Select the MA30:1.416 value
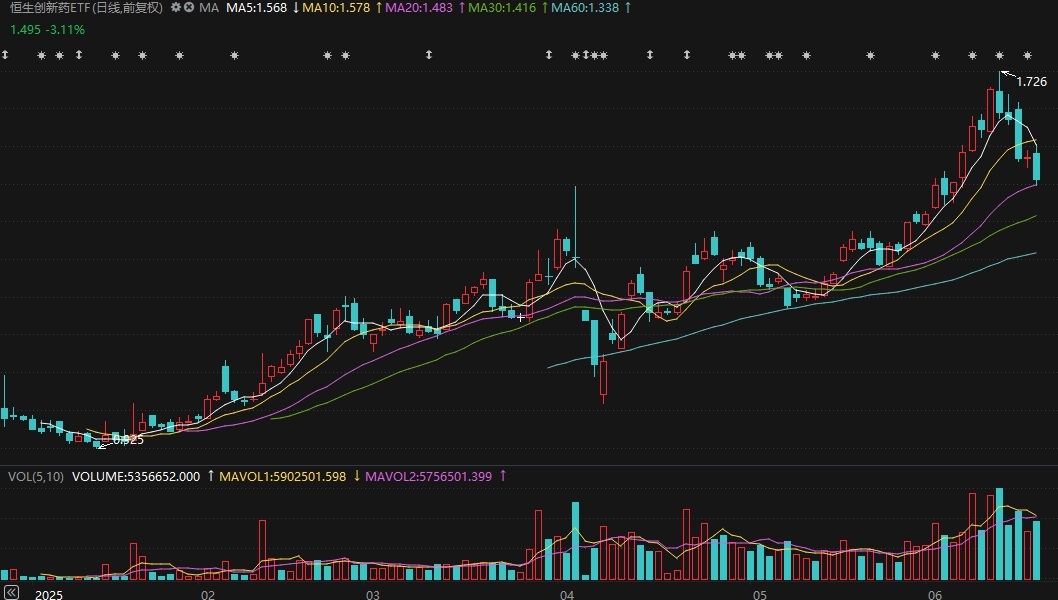This screenshot has height=600, width=1058. (502, 8)
